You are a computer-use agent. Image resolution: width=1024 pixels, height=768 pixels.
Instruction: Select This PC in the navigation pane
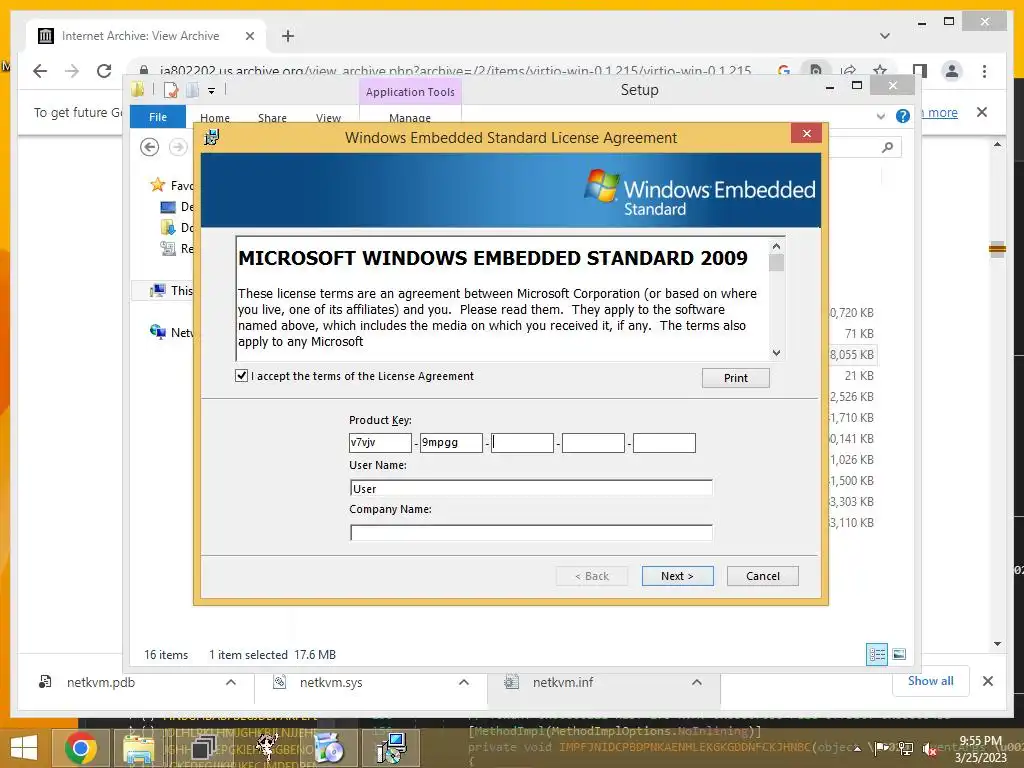(170, 291)
